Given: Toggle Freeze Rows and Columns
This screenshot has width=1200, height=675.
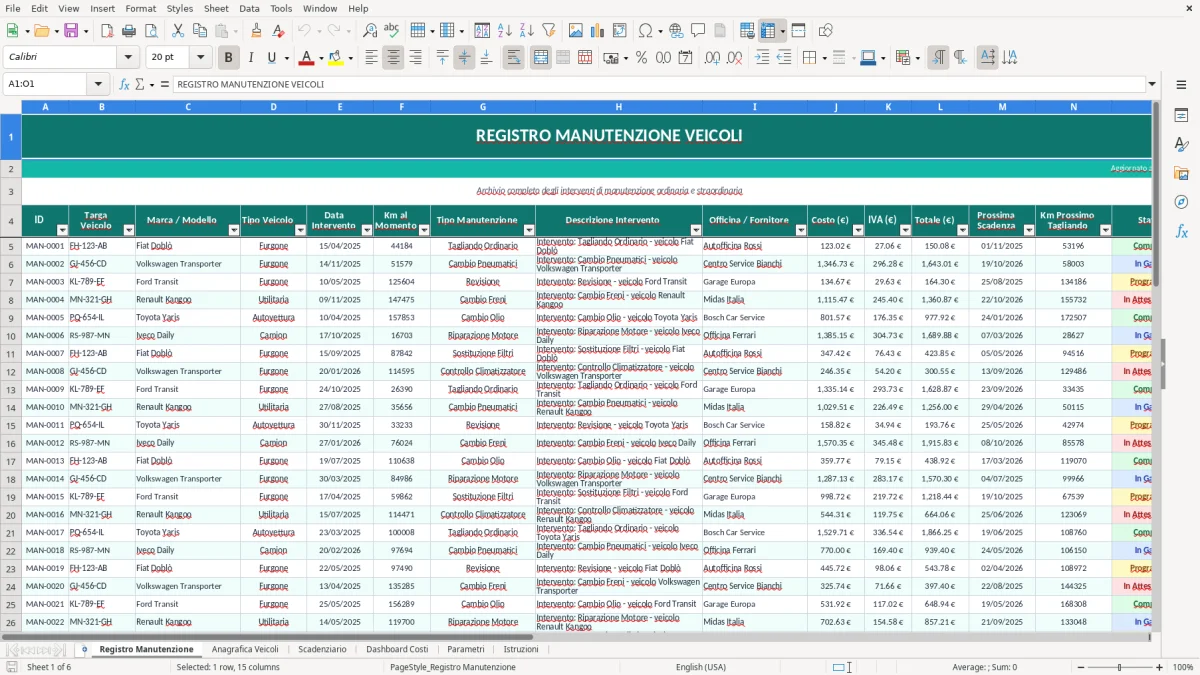Looking at the screenshot, I should [768, 31].
